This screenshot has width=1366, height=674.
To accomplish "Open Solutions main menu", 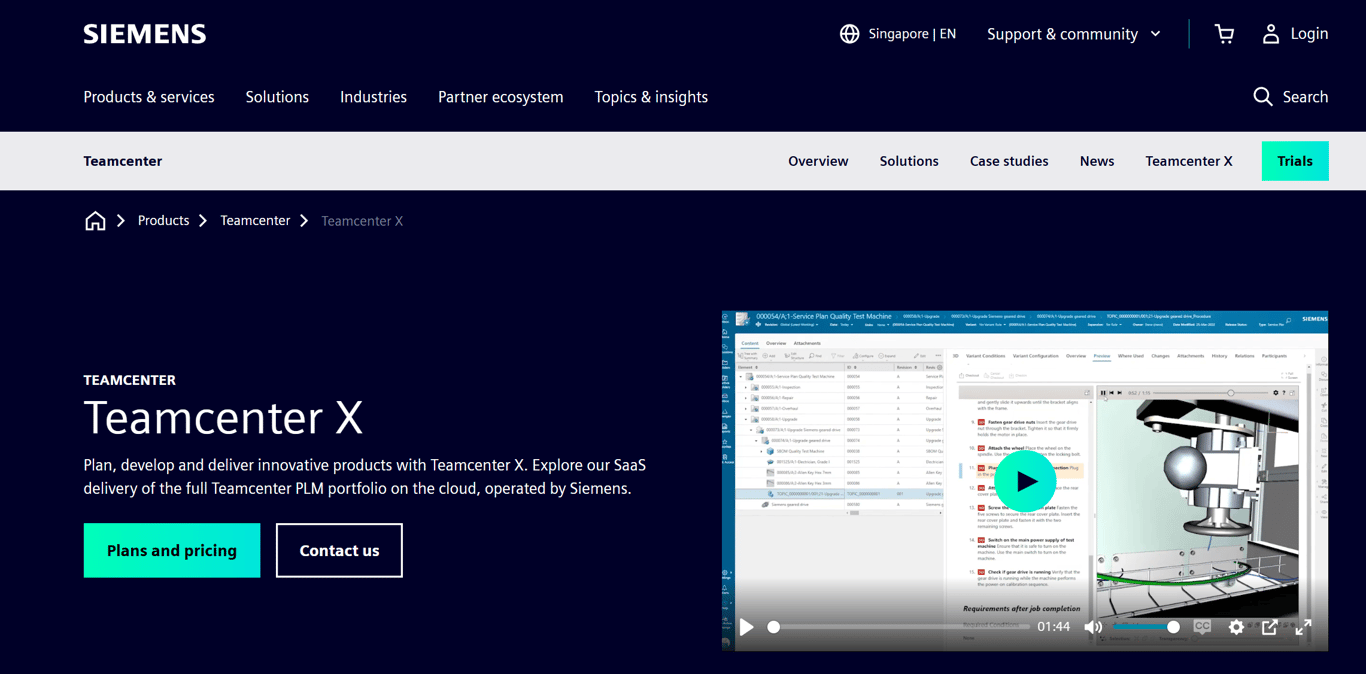I will coord(277,97).
